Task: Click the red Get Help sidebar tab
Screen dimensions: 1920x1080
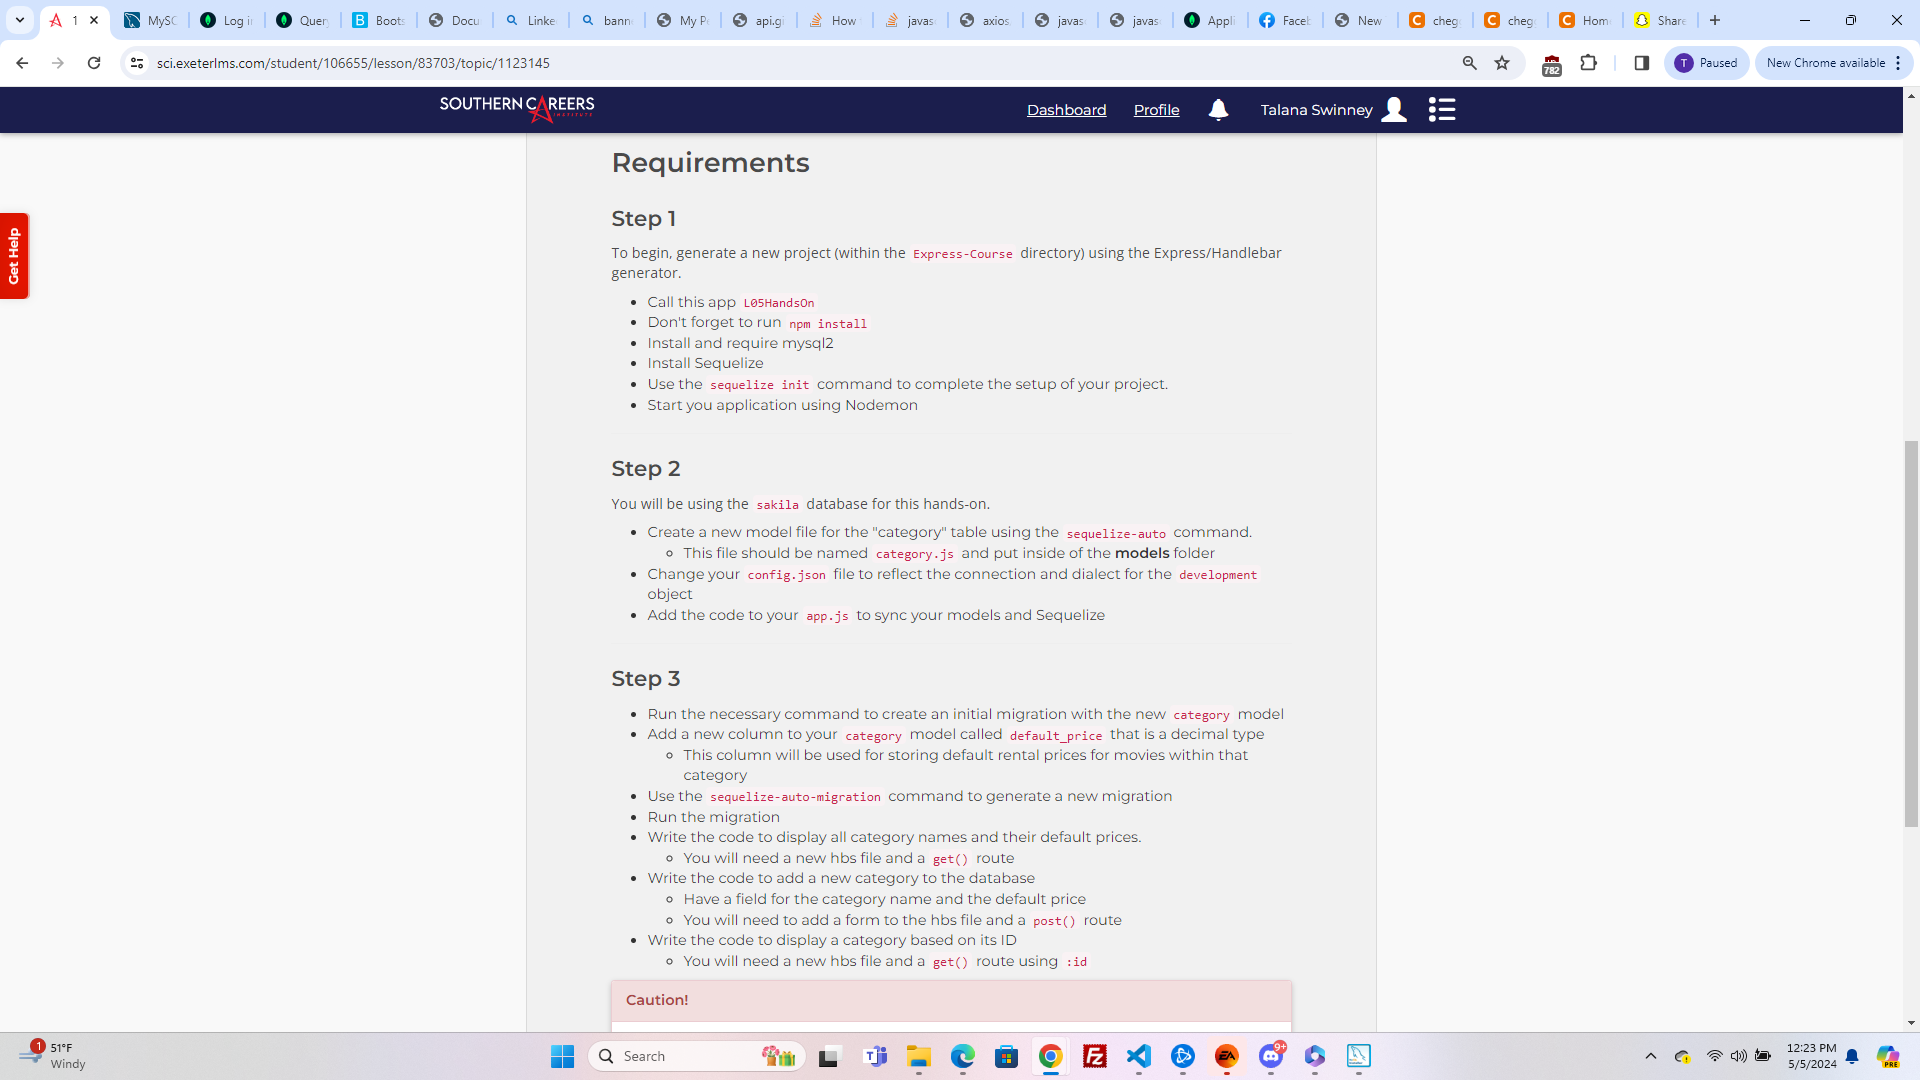Action: [14, 256]
